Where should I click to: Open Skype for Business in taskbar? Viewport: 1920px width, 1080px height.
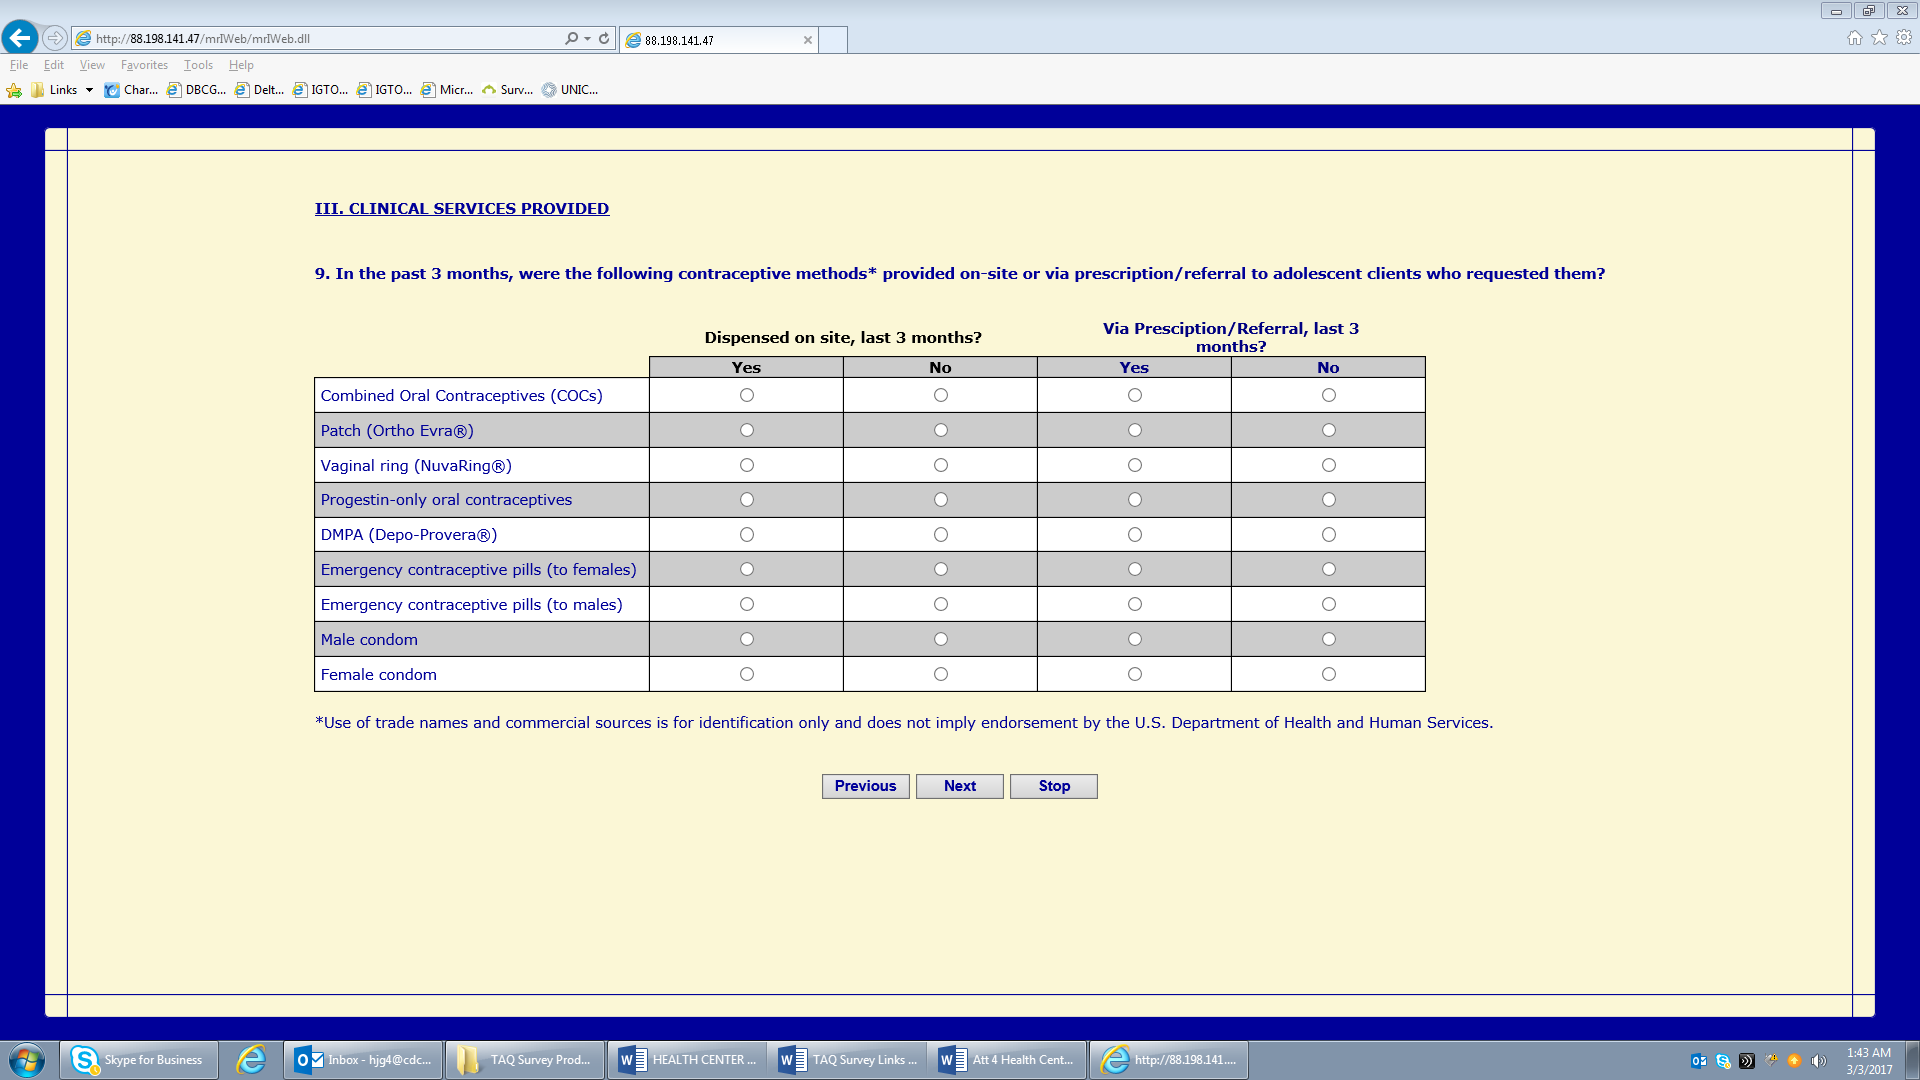click(x=139, y=1060)
